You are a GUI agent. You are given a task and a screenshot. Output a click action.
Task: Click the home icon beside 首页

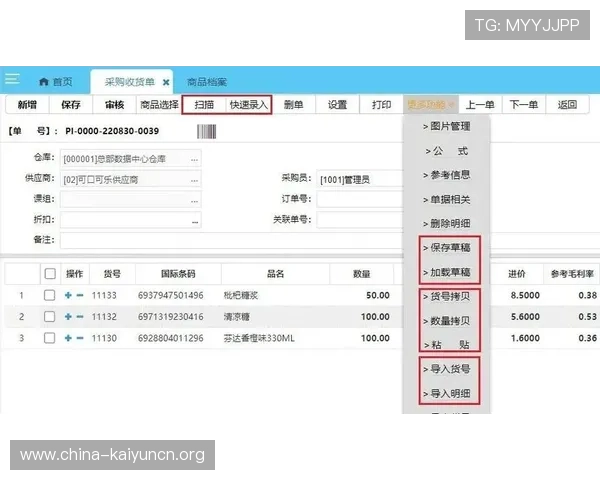coord(44,82)
